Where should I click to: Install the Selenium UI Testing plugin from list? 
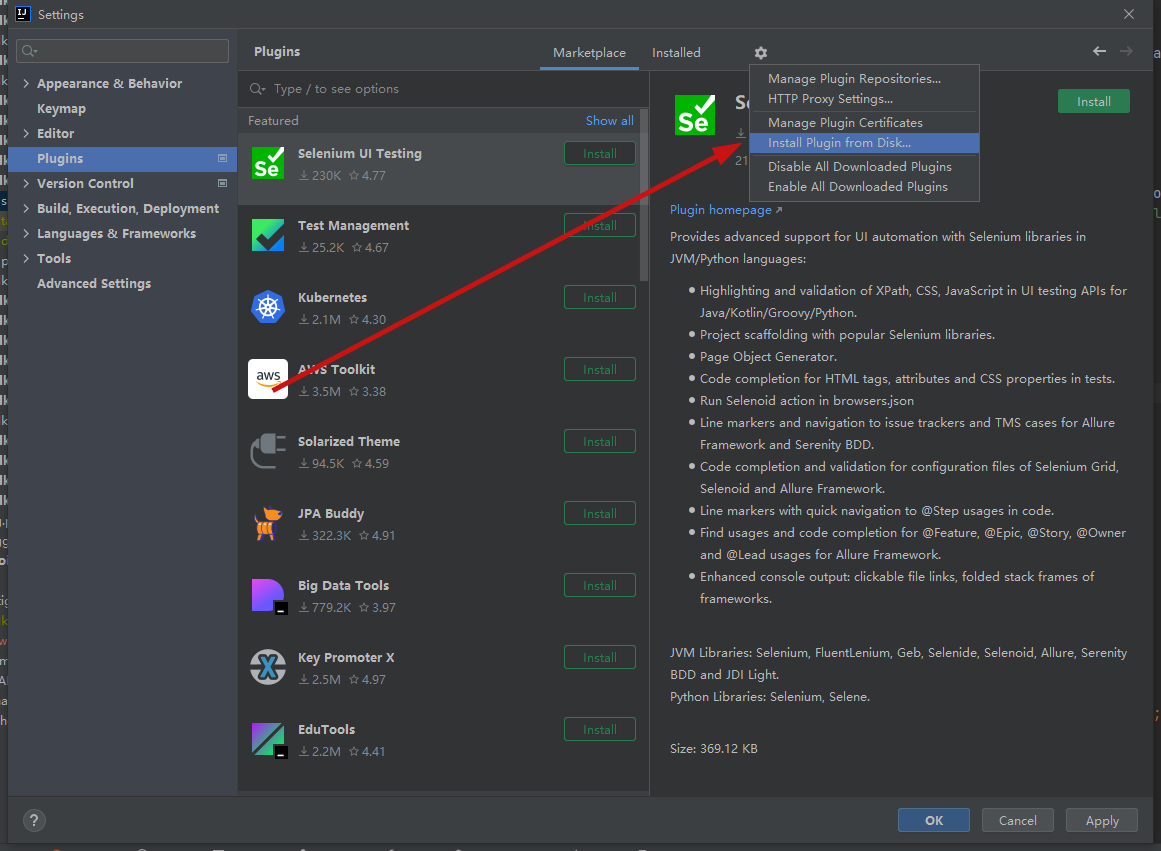click(x=600, y=153)
